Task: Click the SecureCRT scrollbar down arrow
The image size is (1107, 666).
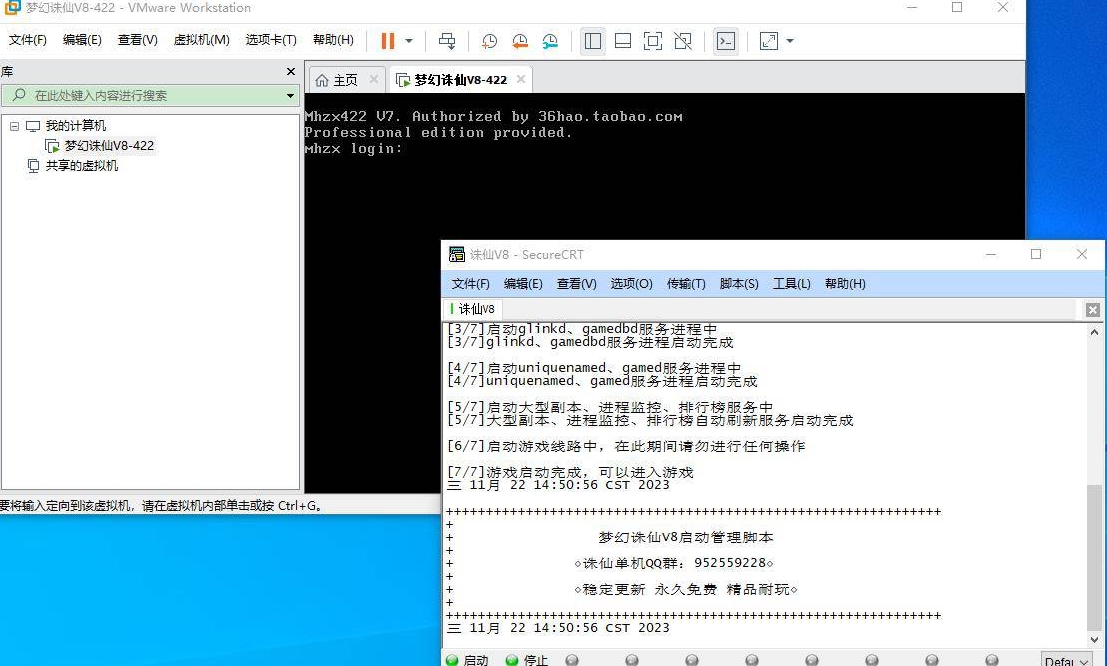Action: coord(1094,638)
